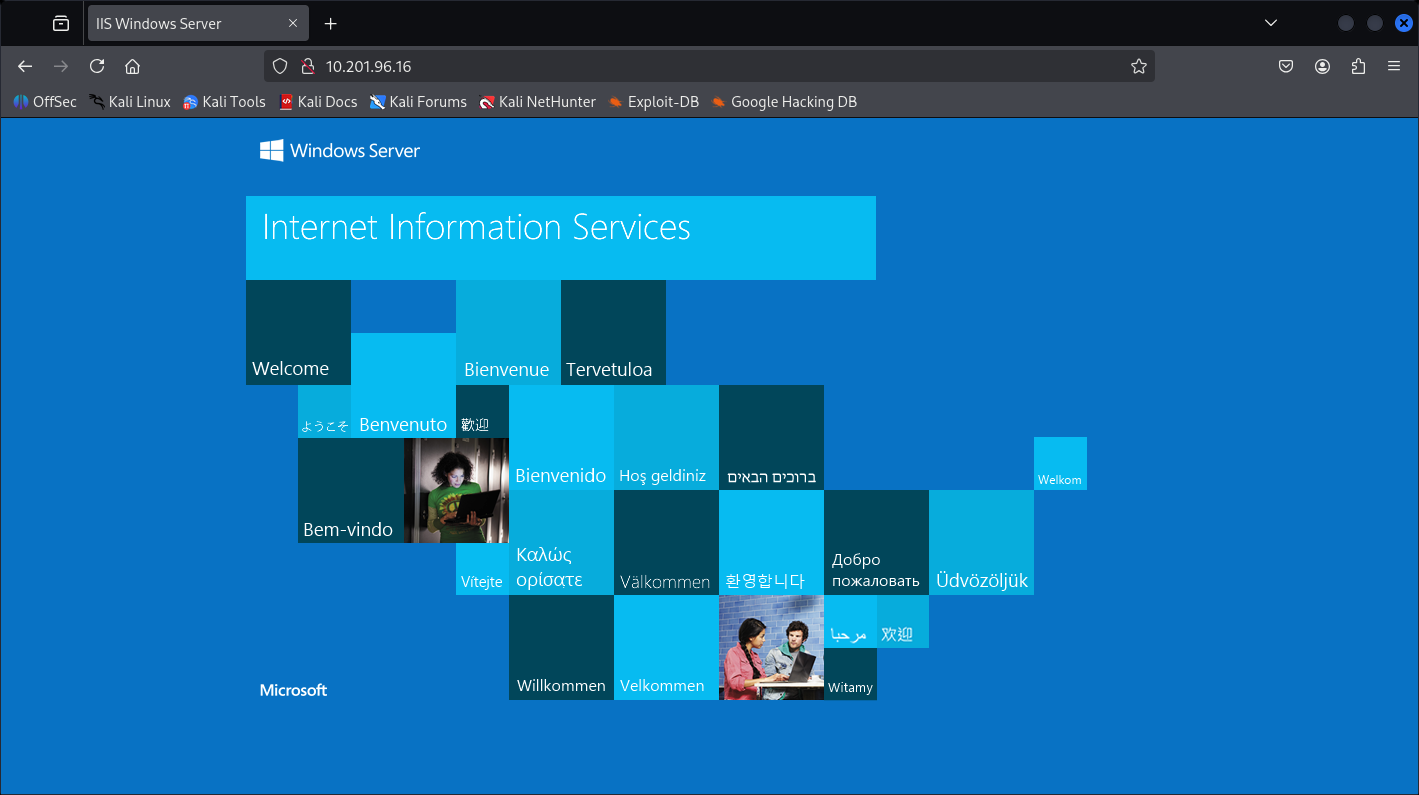The height and width of the screenshot is (795, 1419).
Task: Go to the browser home page
Action: coord(132,66)
